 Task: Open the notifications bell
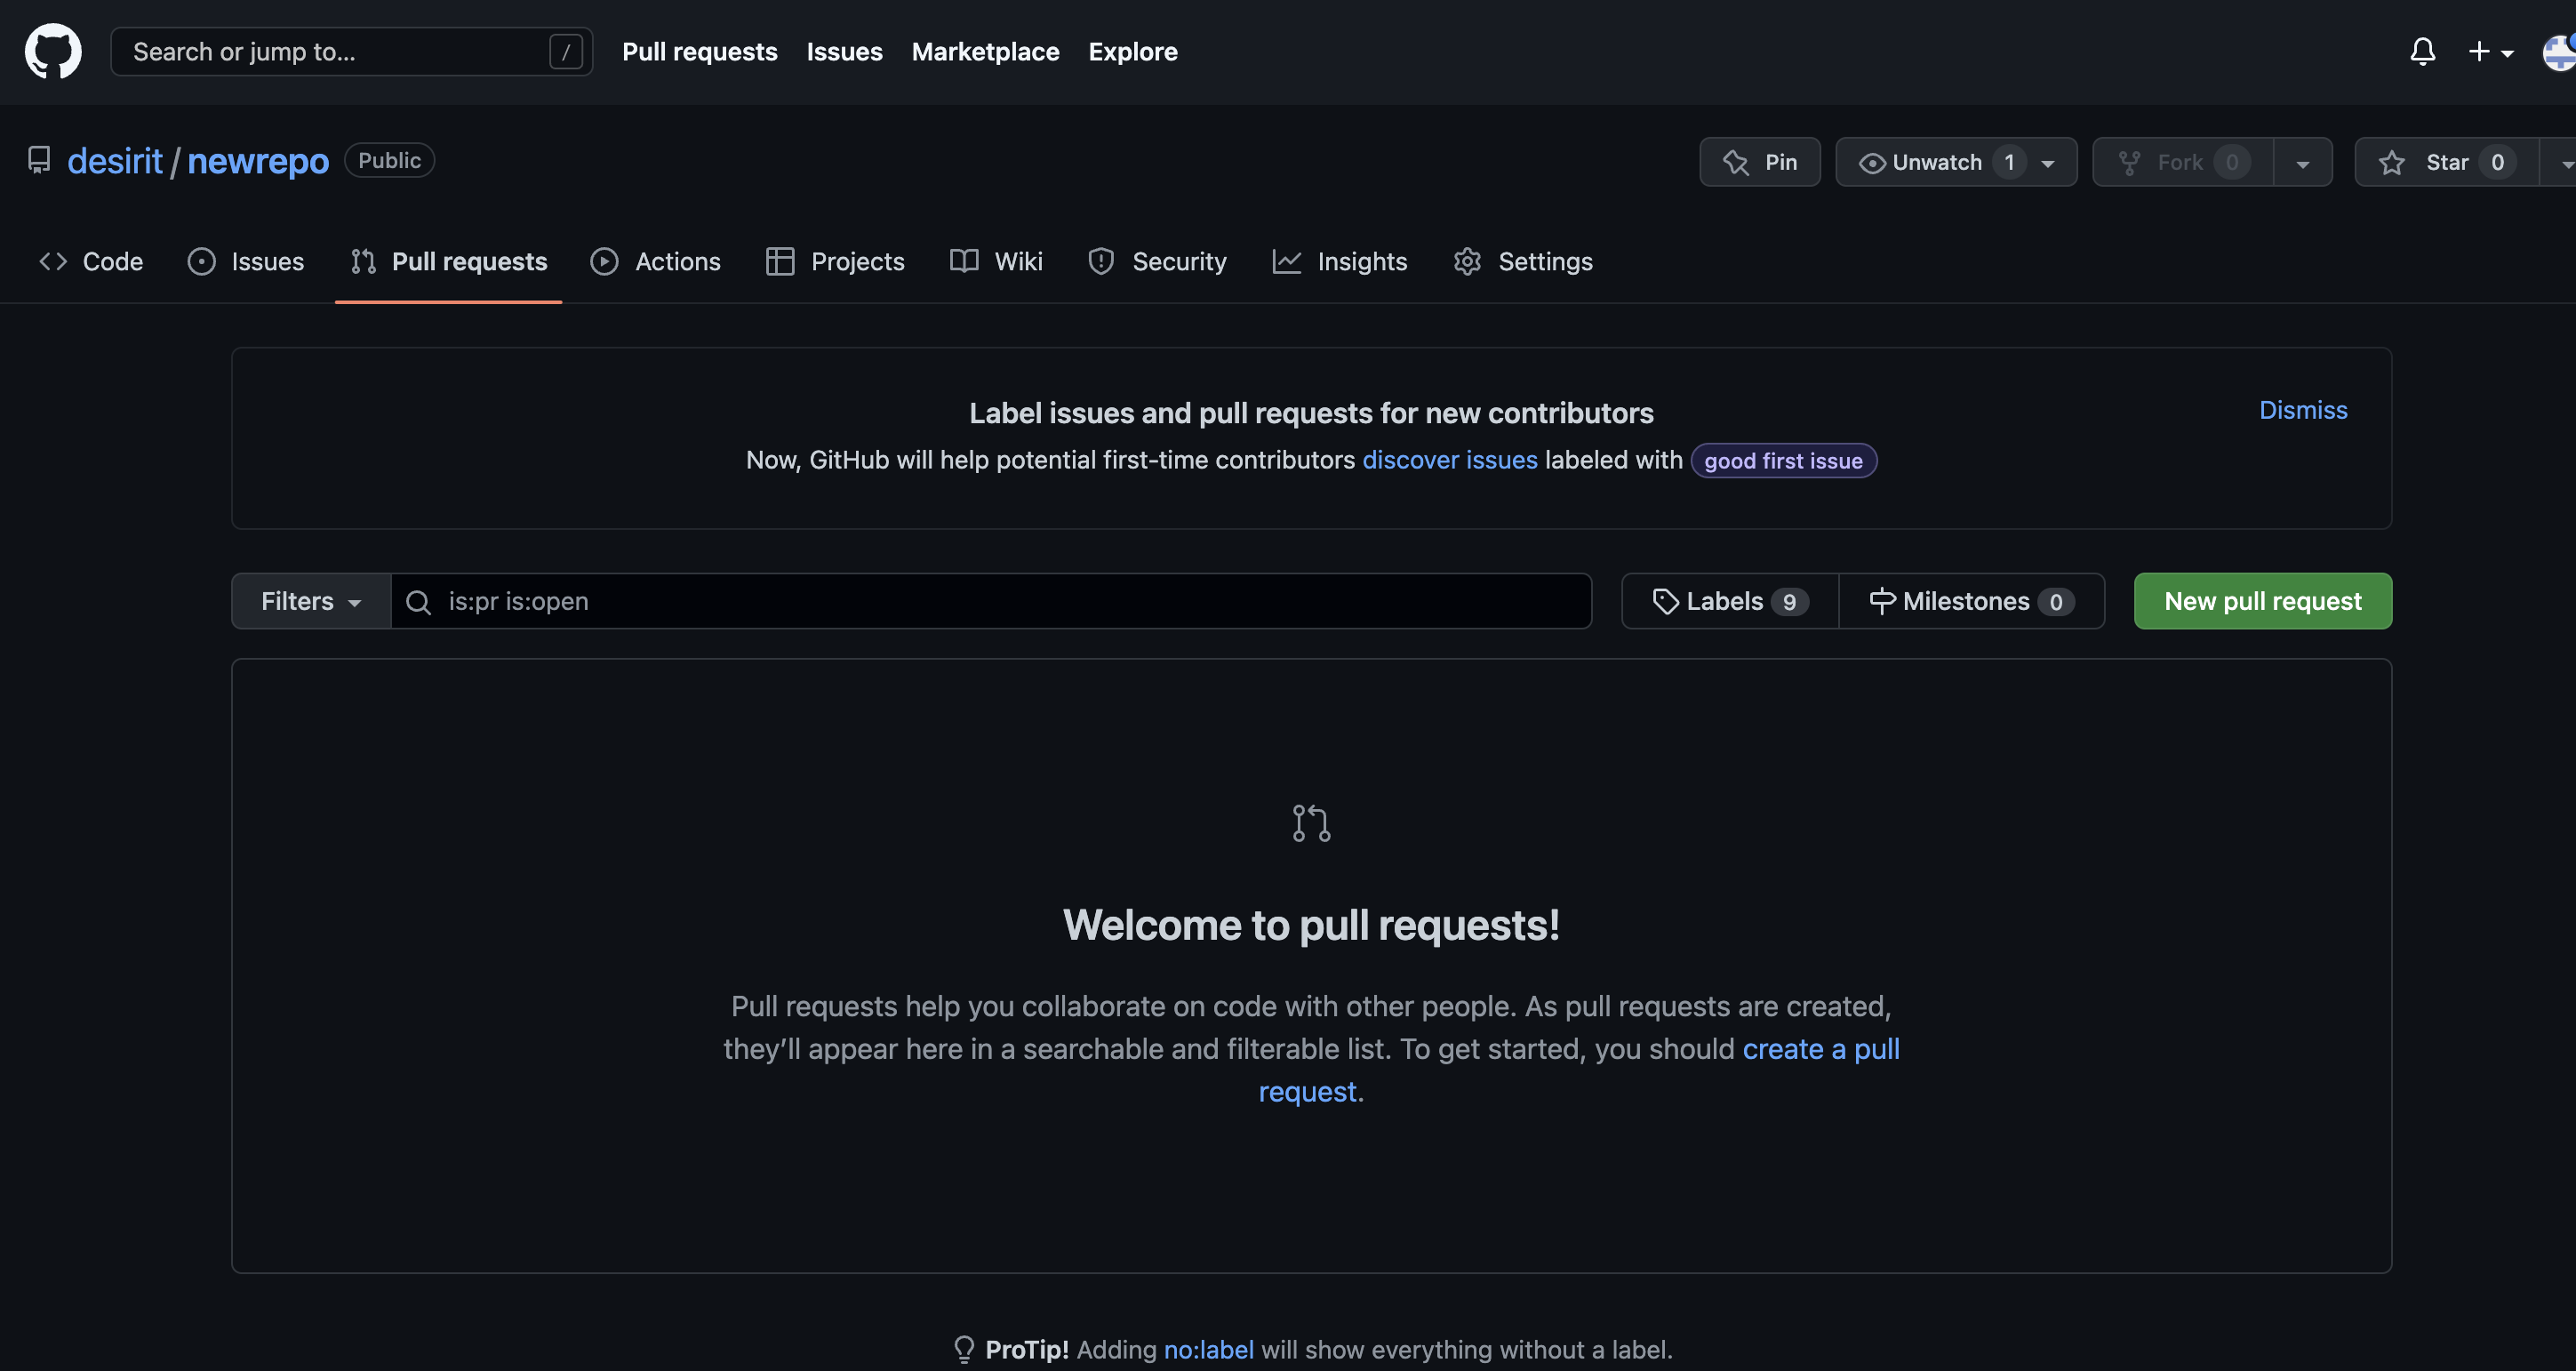[x=2422, y=51]
